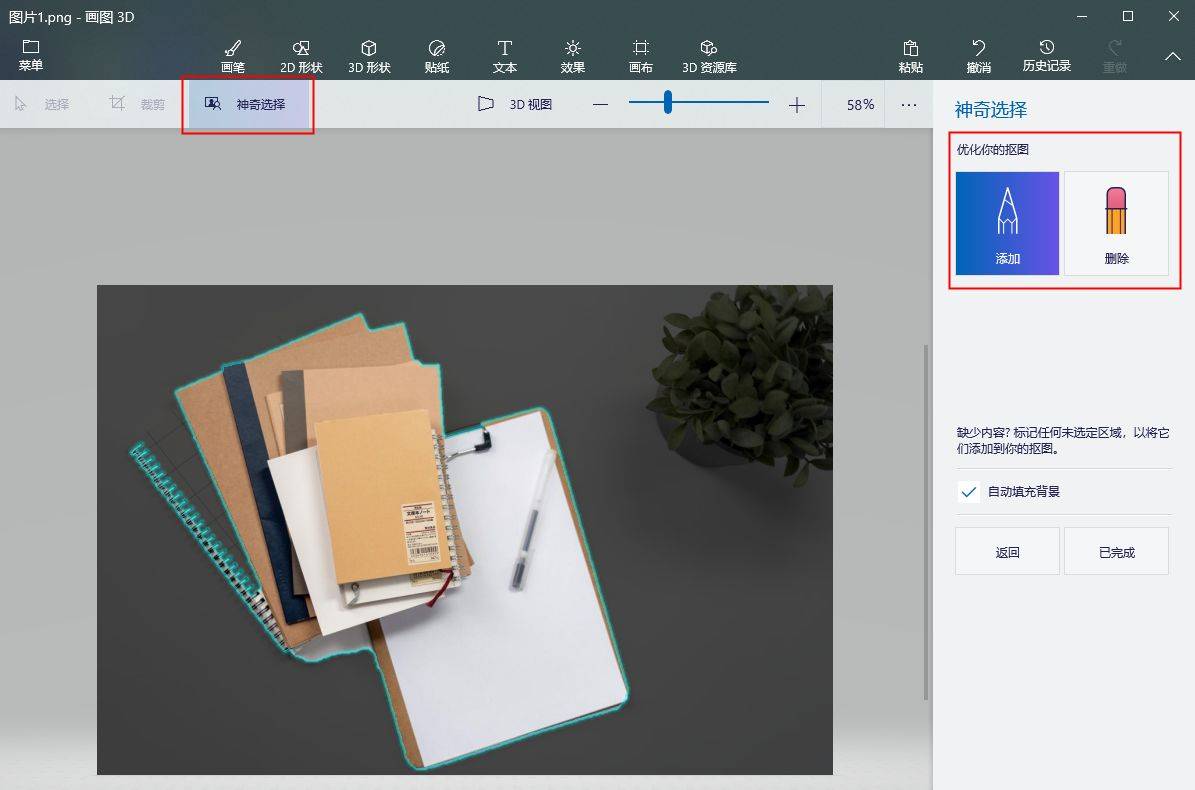Click the 粘贴 paste icon

(911, 55)
